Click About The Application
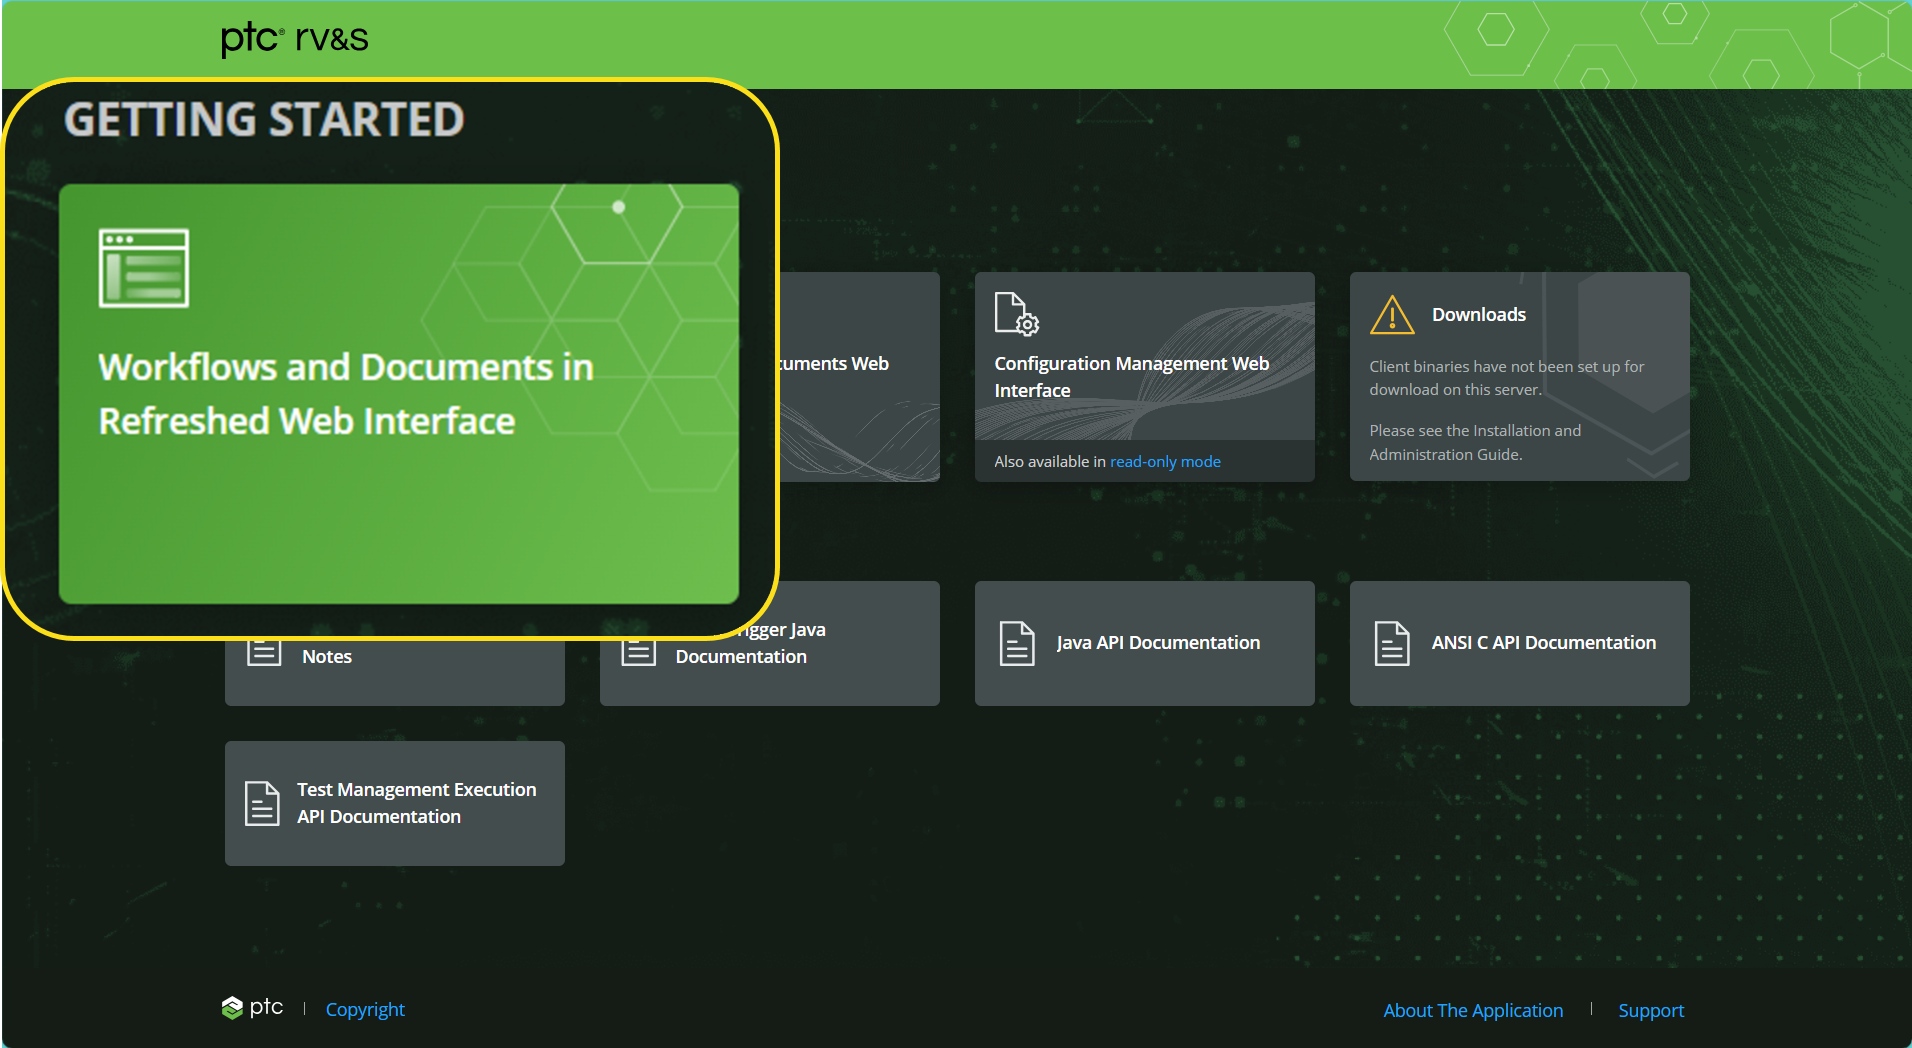The image size is (1912, 1048). (1472, 1010)
